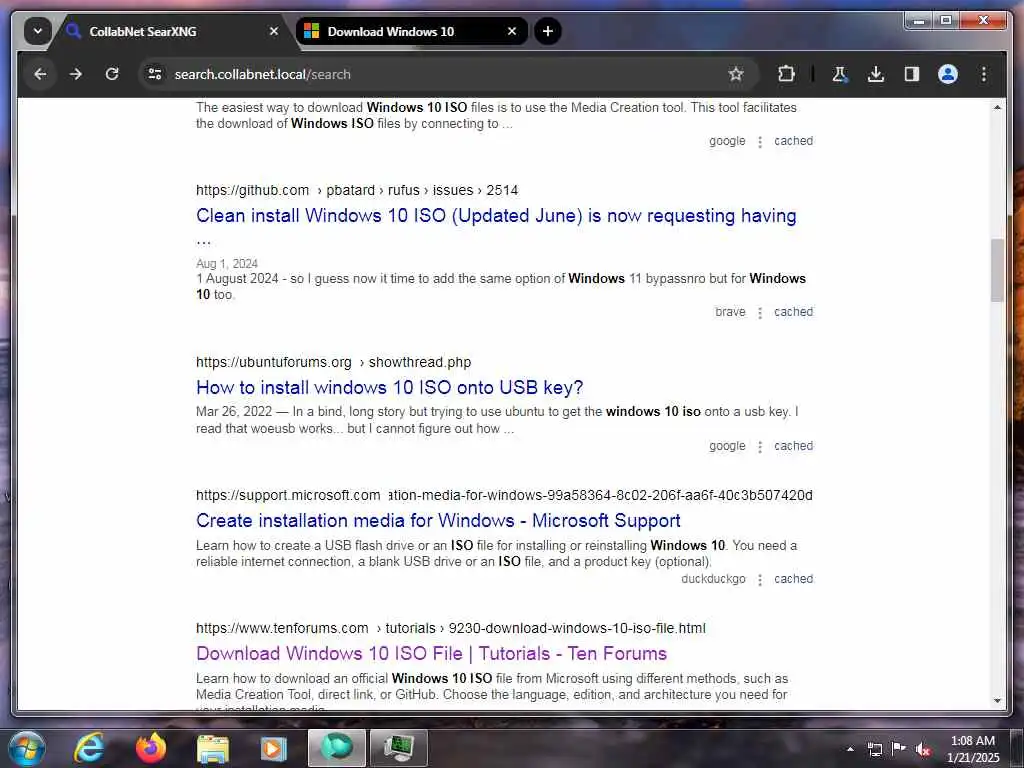Expand three-dot options beside duckduckgo engine label
The height and width of the screenshot is (768, 1024).
pyautogui.click(x=760, y=580)
